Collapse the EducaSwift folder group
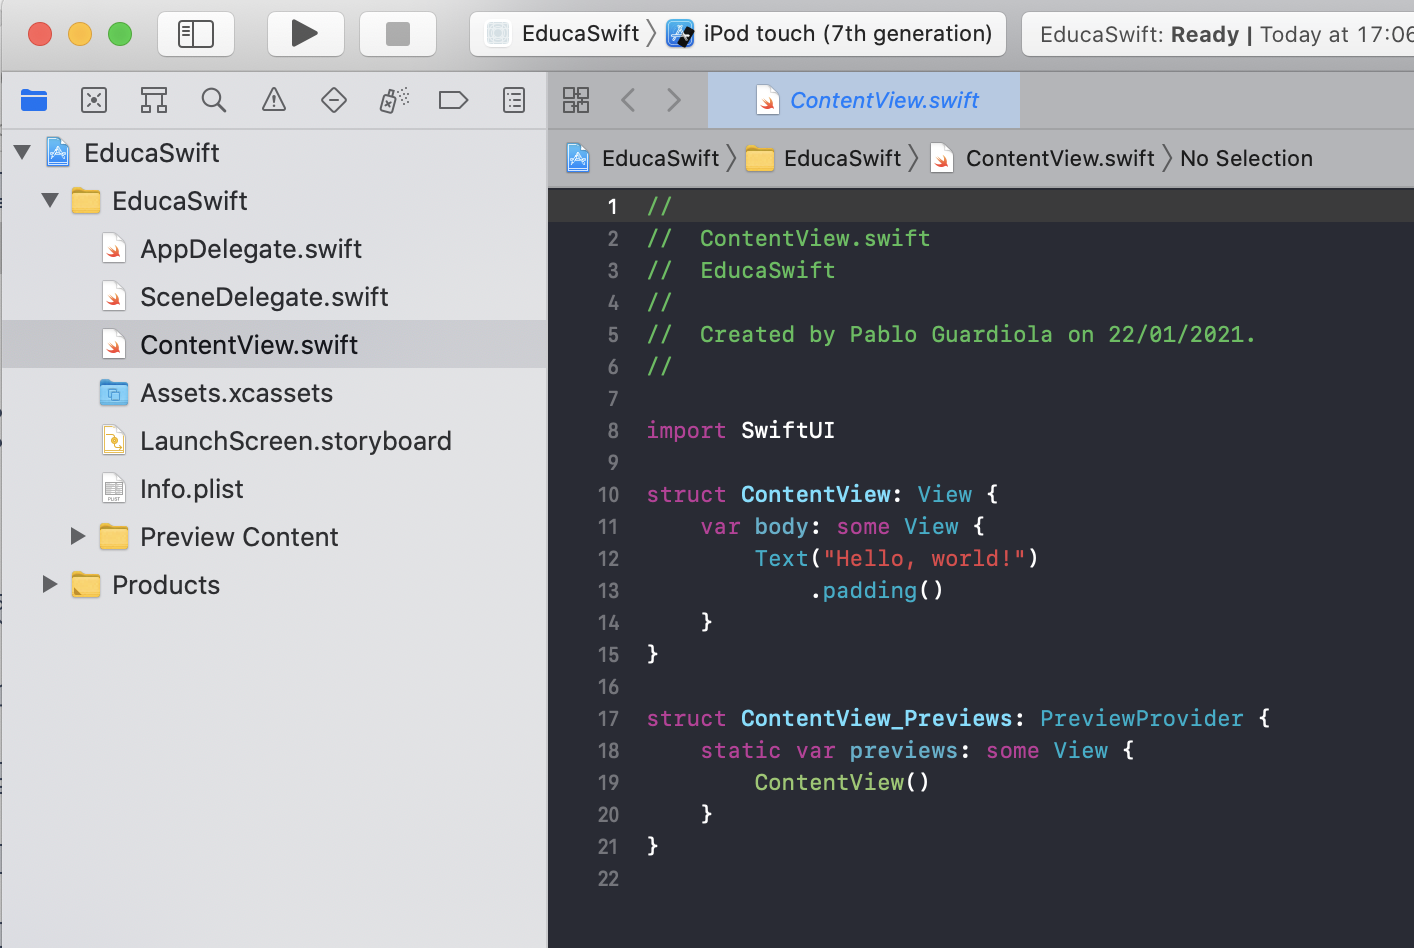The image size is (1414, 948). [x=50, y=201]
